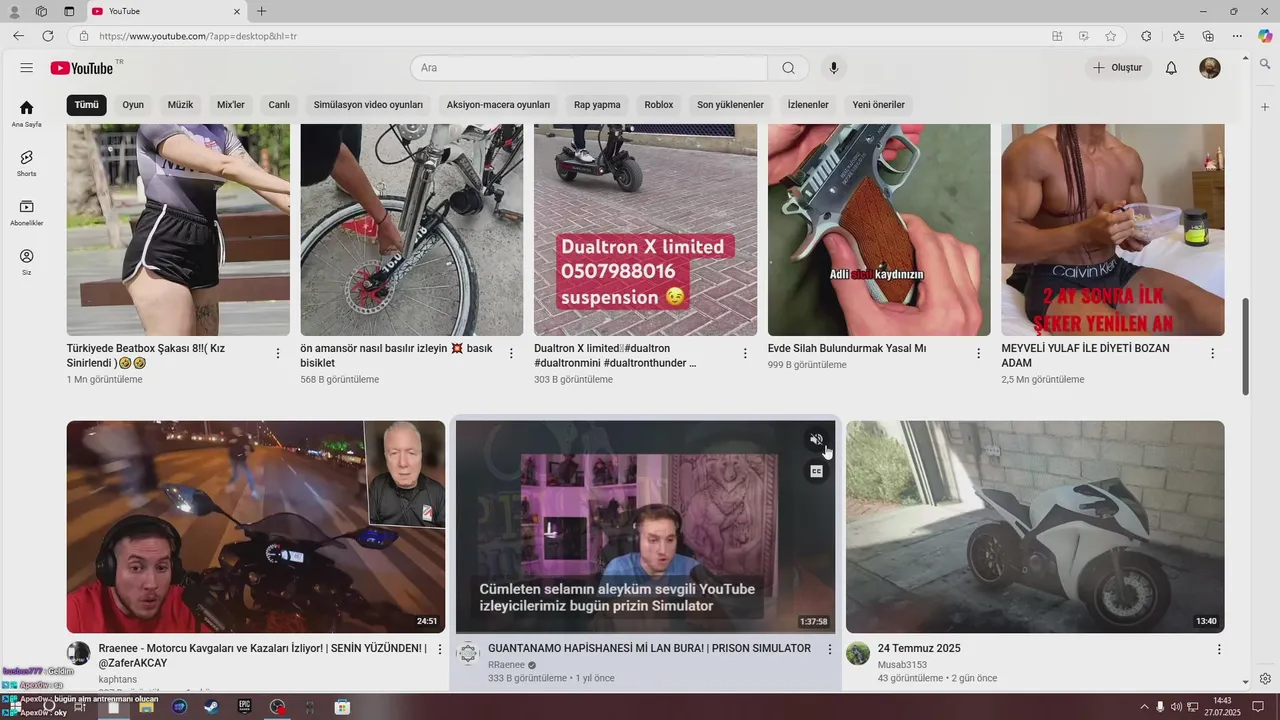Open the Siz sidebar item
Image resolution: width=1280 pixels, height=720 pixels.
pos(27,262)
